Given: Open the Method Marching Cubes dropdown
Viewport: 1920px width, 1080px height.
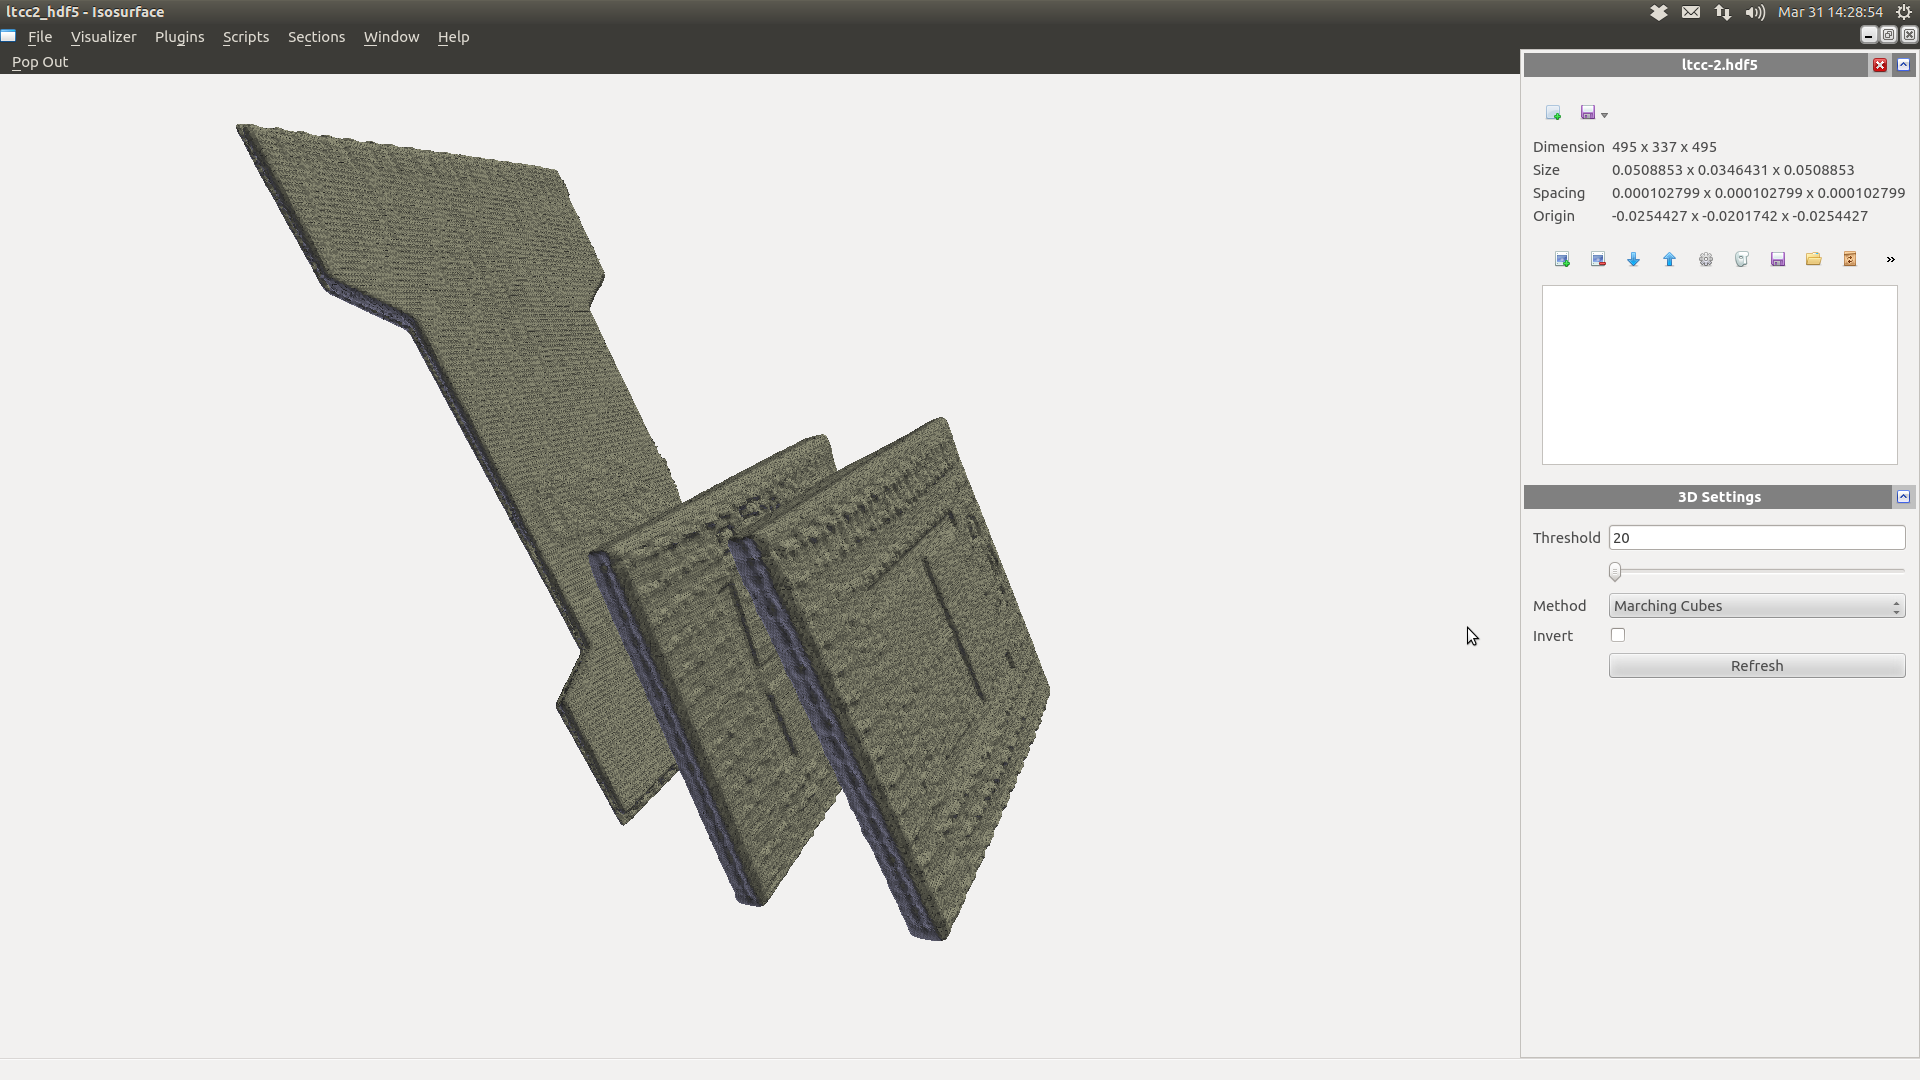Looking at the screenshot, I should coord(1757,606).
